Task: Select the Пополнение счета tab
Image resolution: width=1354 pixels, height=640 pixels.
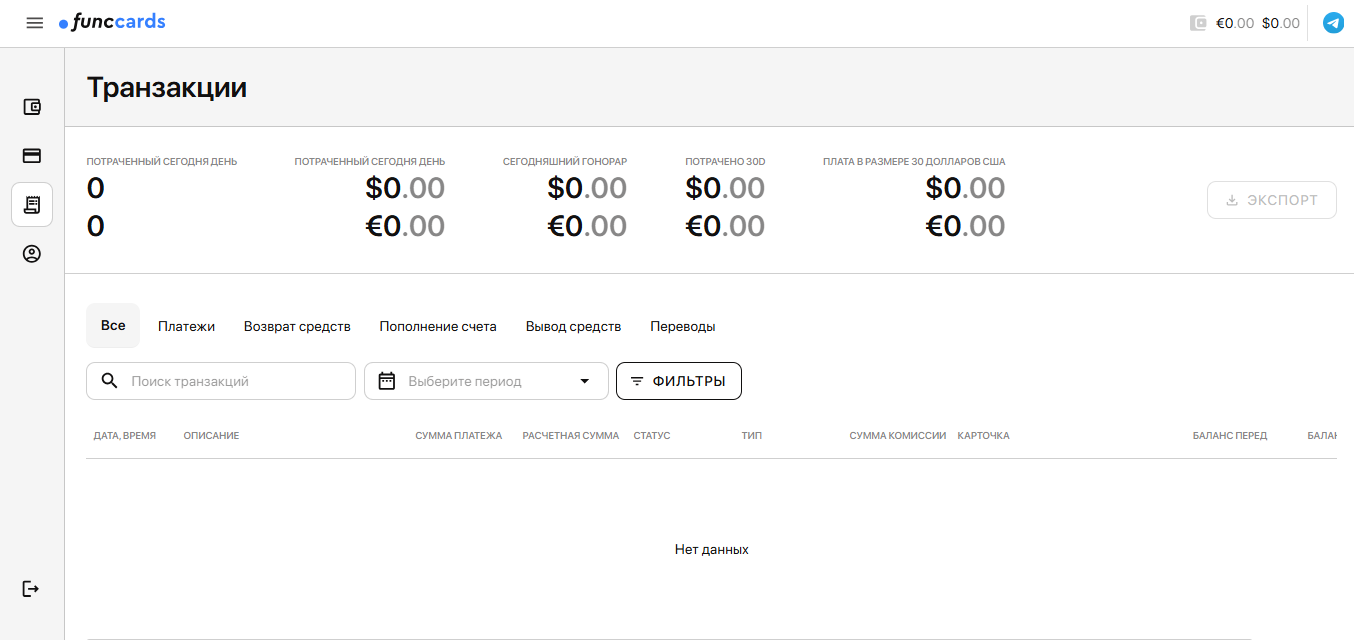Action: point(437,326)
